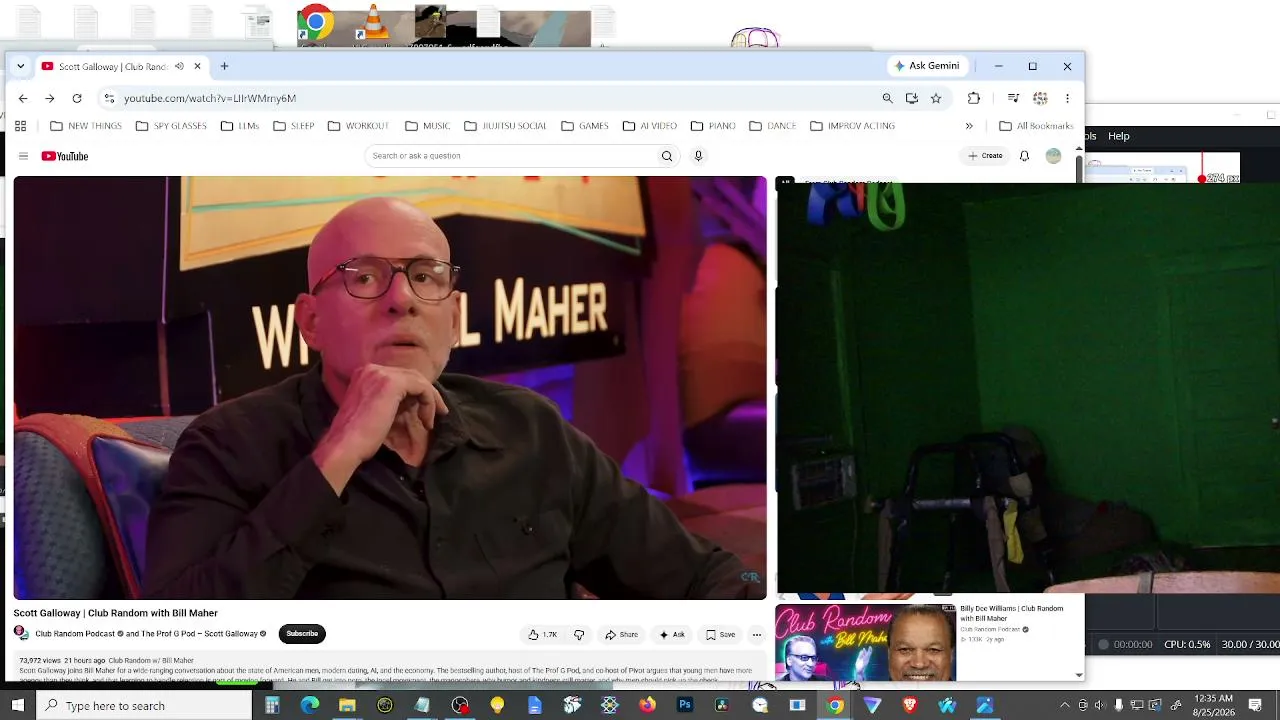Open the Club Random Podcast channel avatar
Viewport: 1280px width, 720px height.
tap(20, 633)
